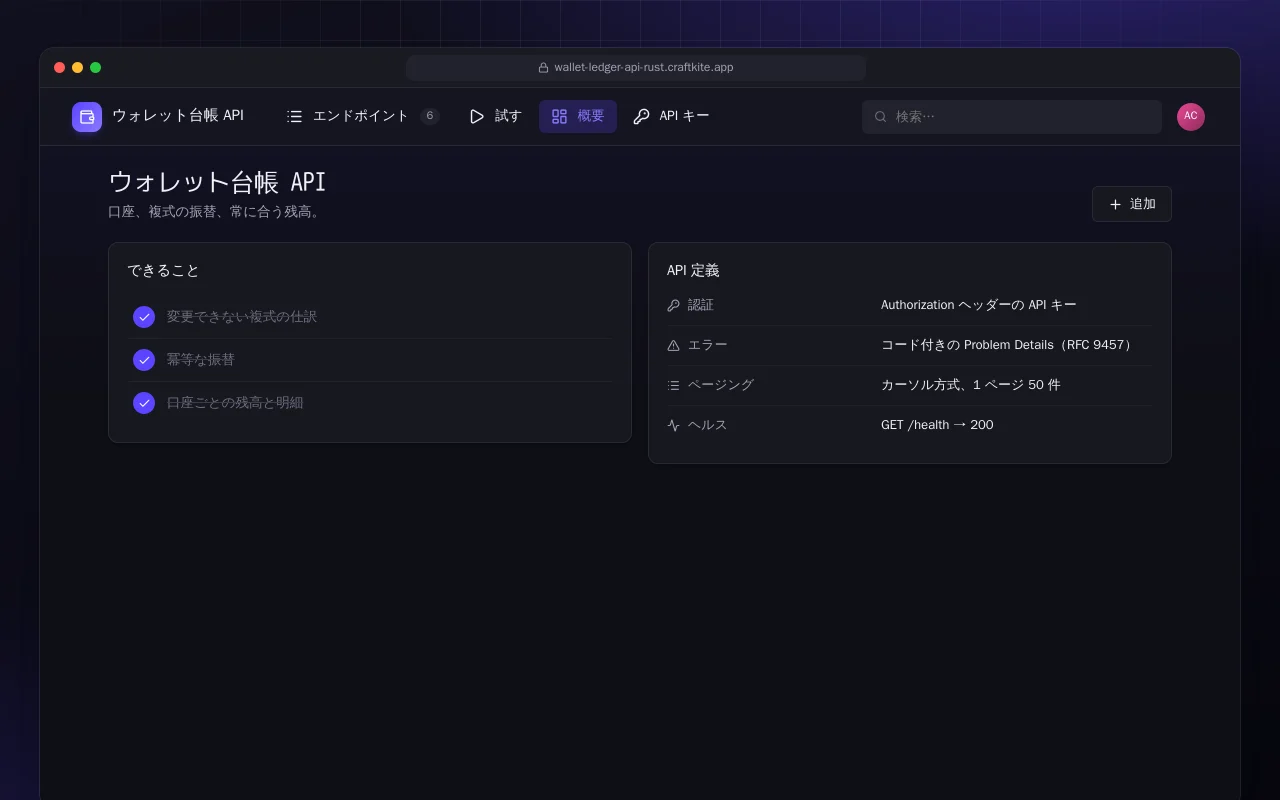Close the window with red button
Screen dimensions: 1280x800
click(60, 68)
